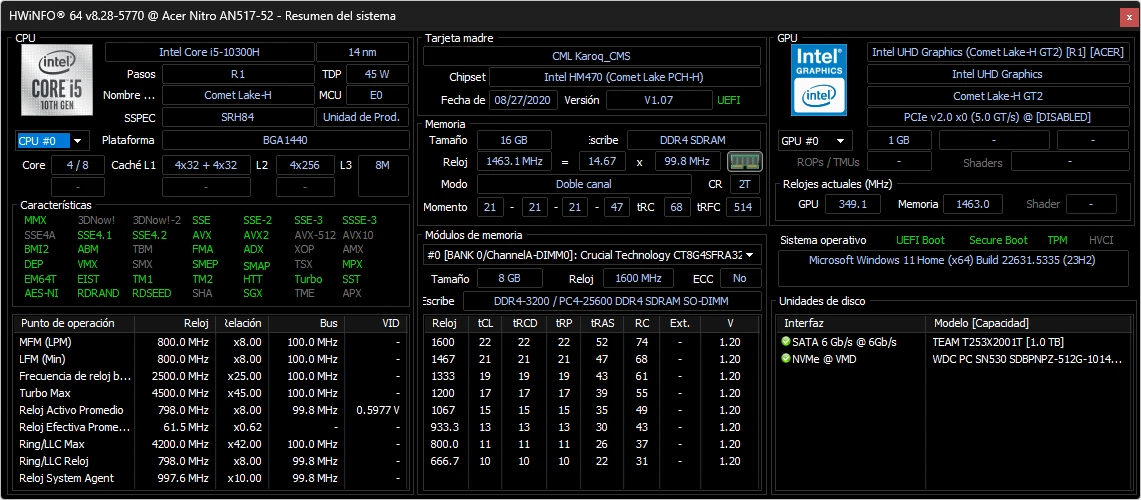The image size is (1141, 500).
Task: Expand the memory module BANK 0 dropdown
Action: (592, 255)
